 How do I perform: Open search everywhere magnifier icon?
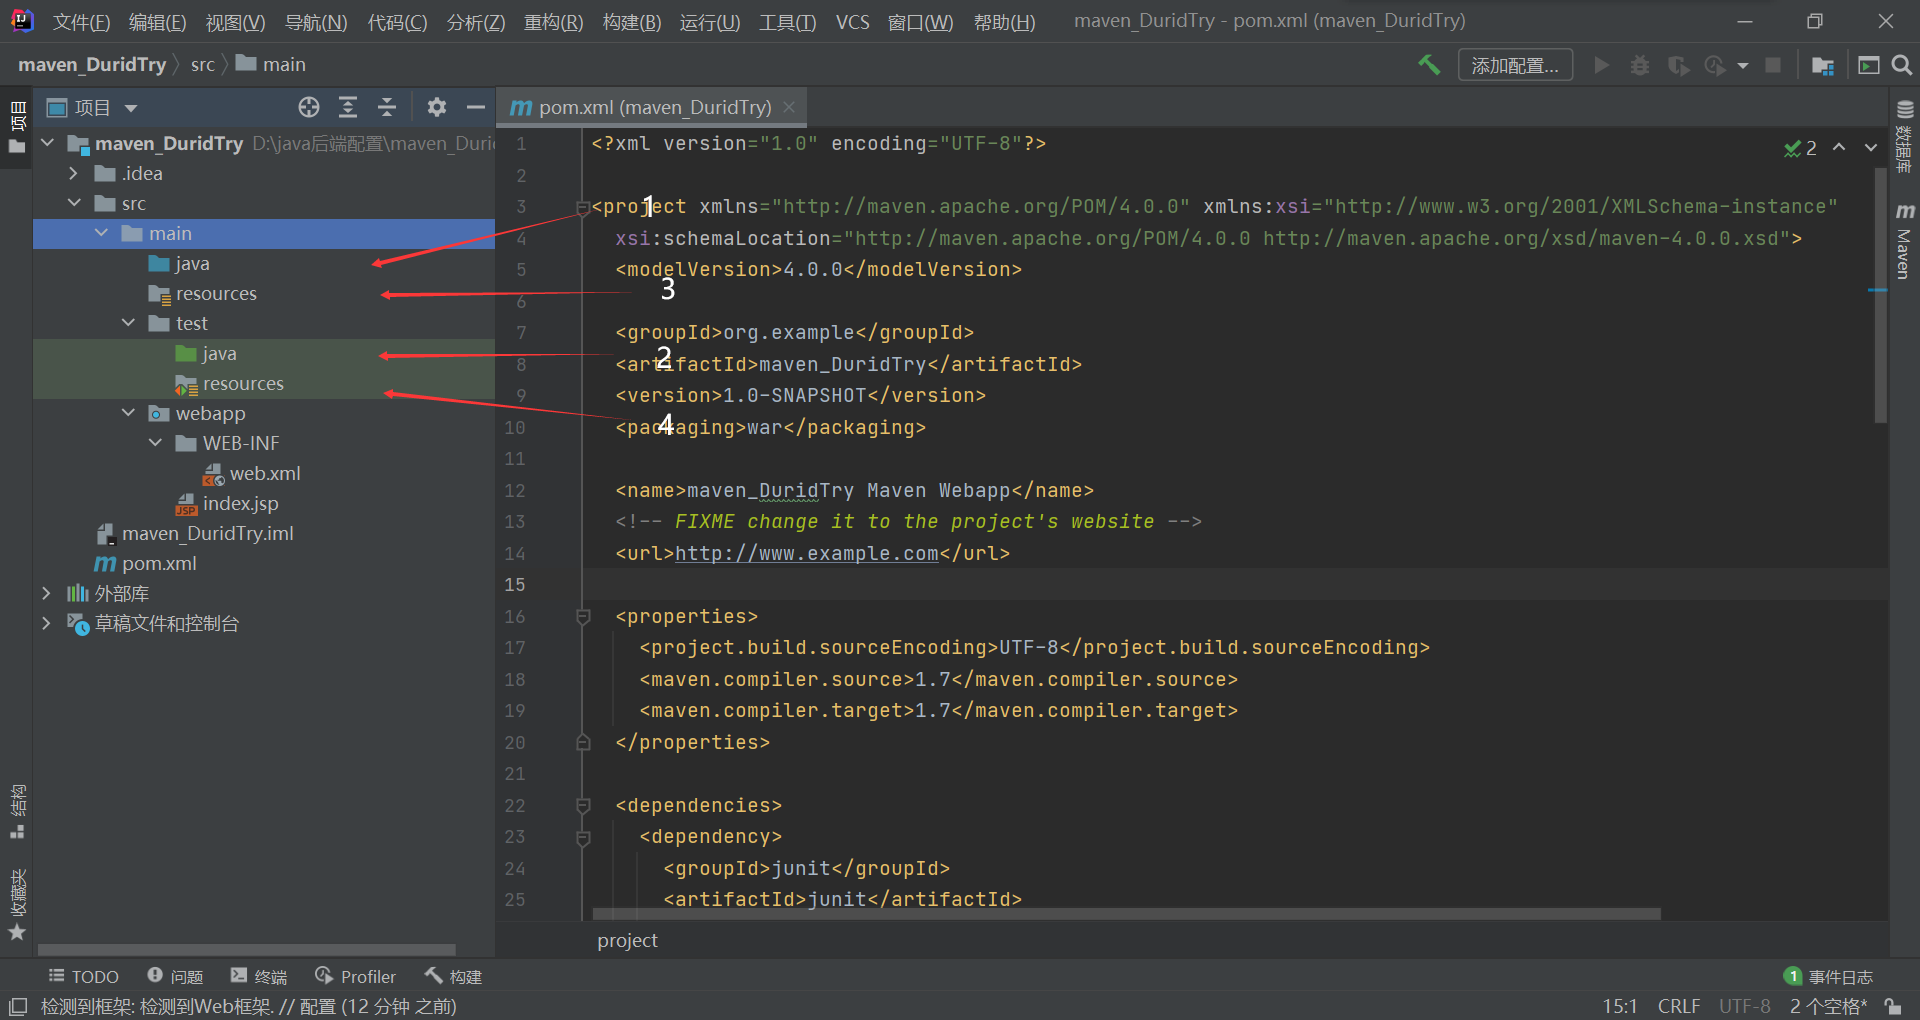pos(1902,64)
